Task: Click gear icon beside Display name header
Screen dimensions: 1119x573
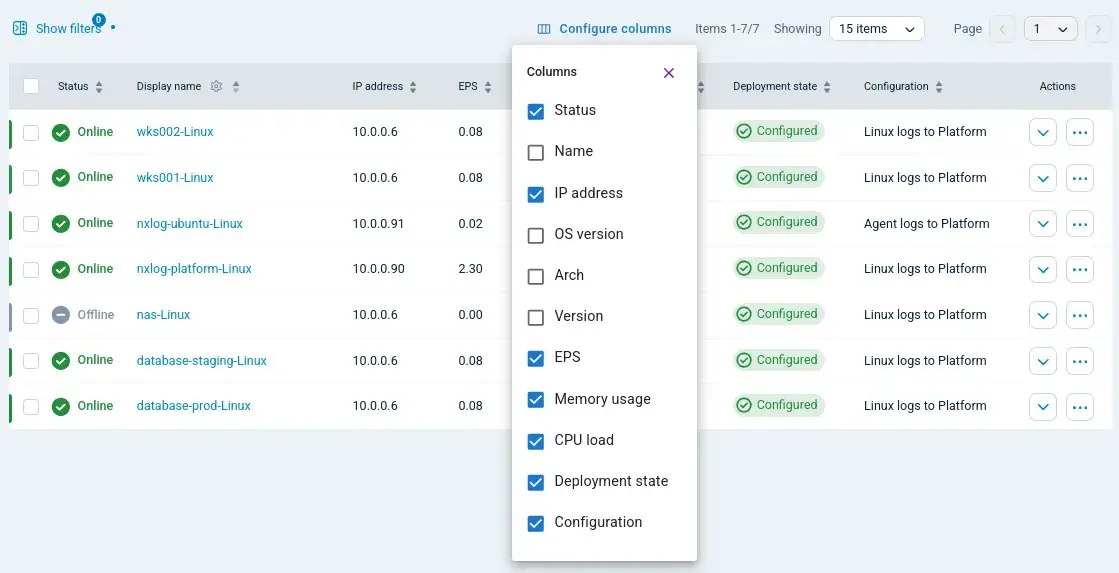Action: [216, 87]
